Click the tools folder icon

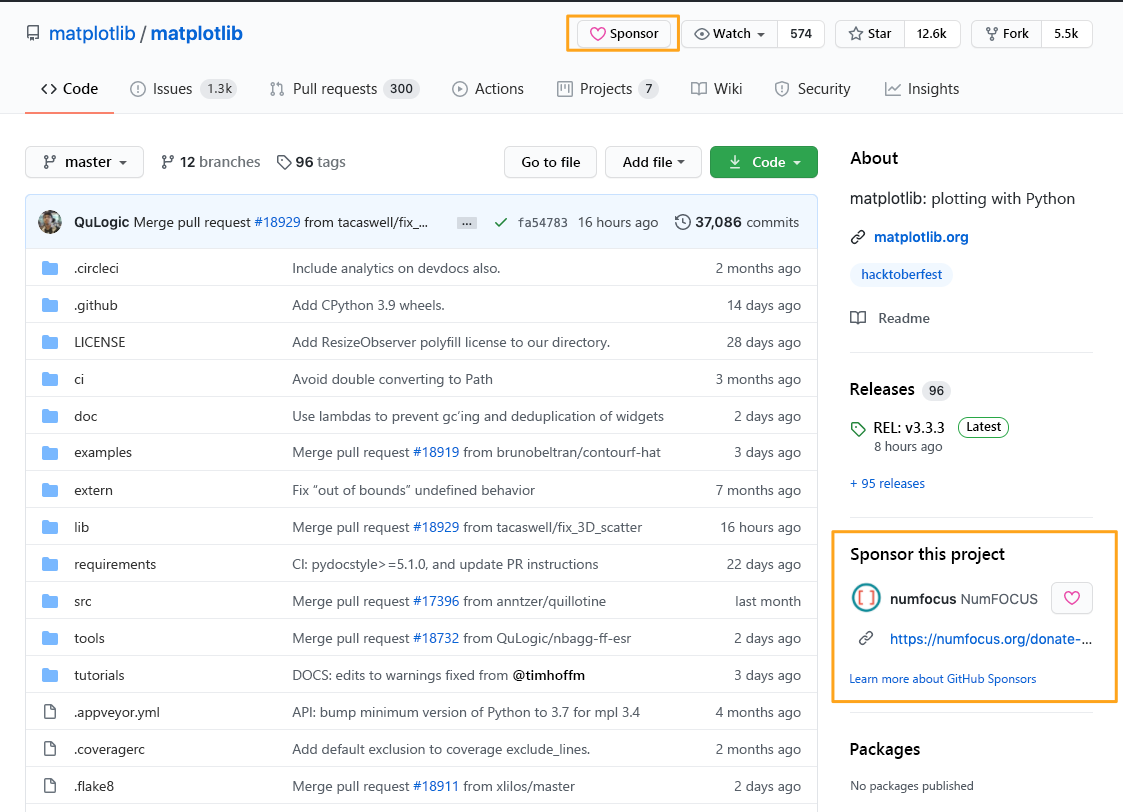point(50,638)
